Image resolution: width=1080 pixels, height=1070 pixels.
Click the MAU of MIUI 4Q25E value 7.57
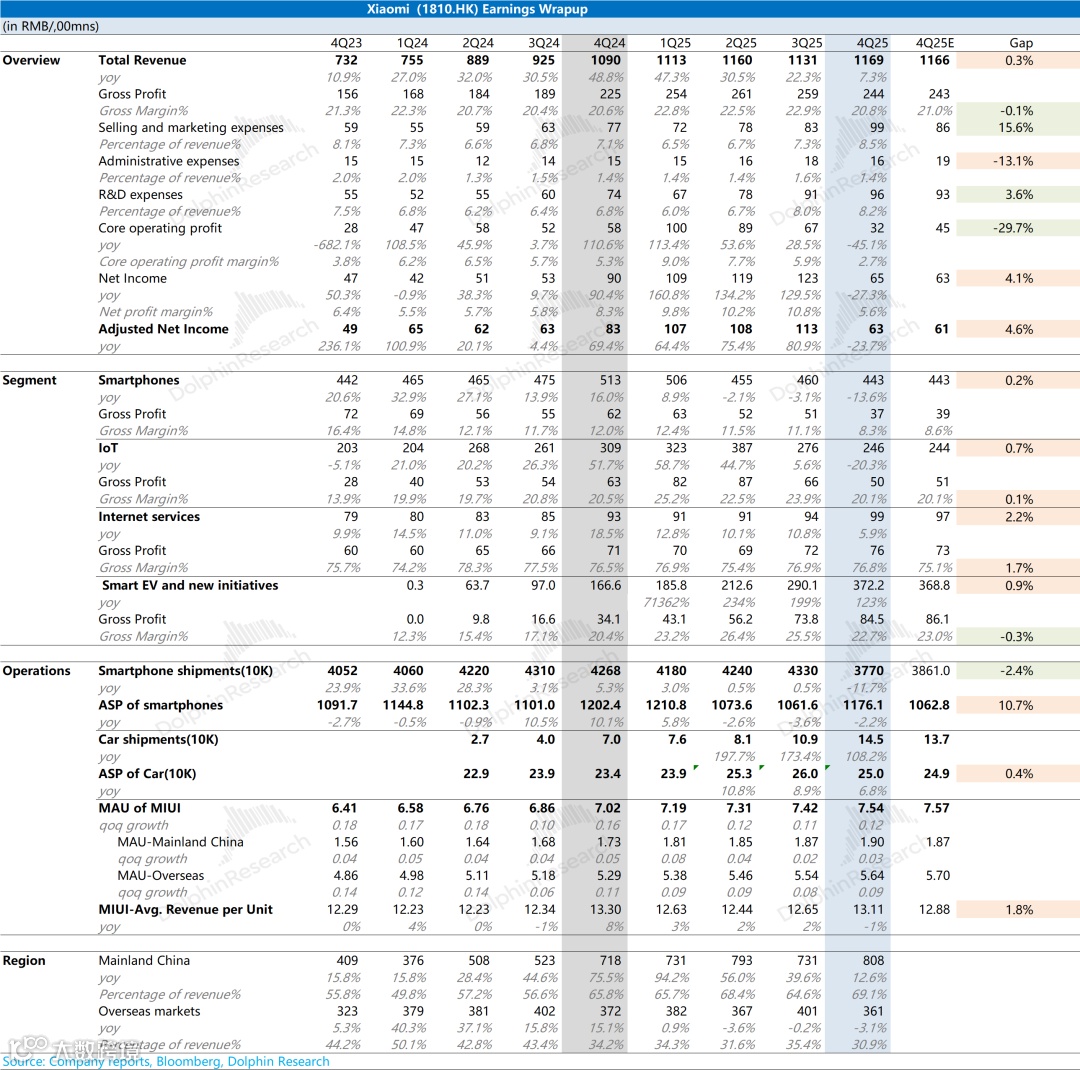click(936, 808)
